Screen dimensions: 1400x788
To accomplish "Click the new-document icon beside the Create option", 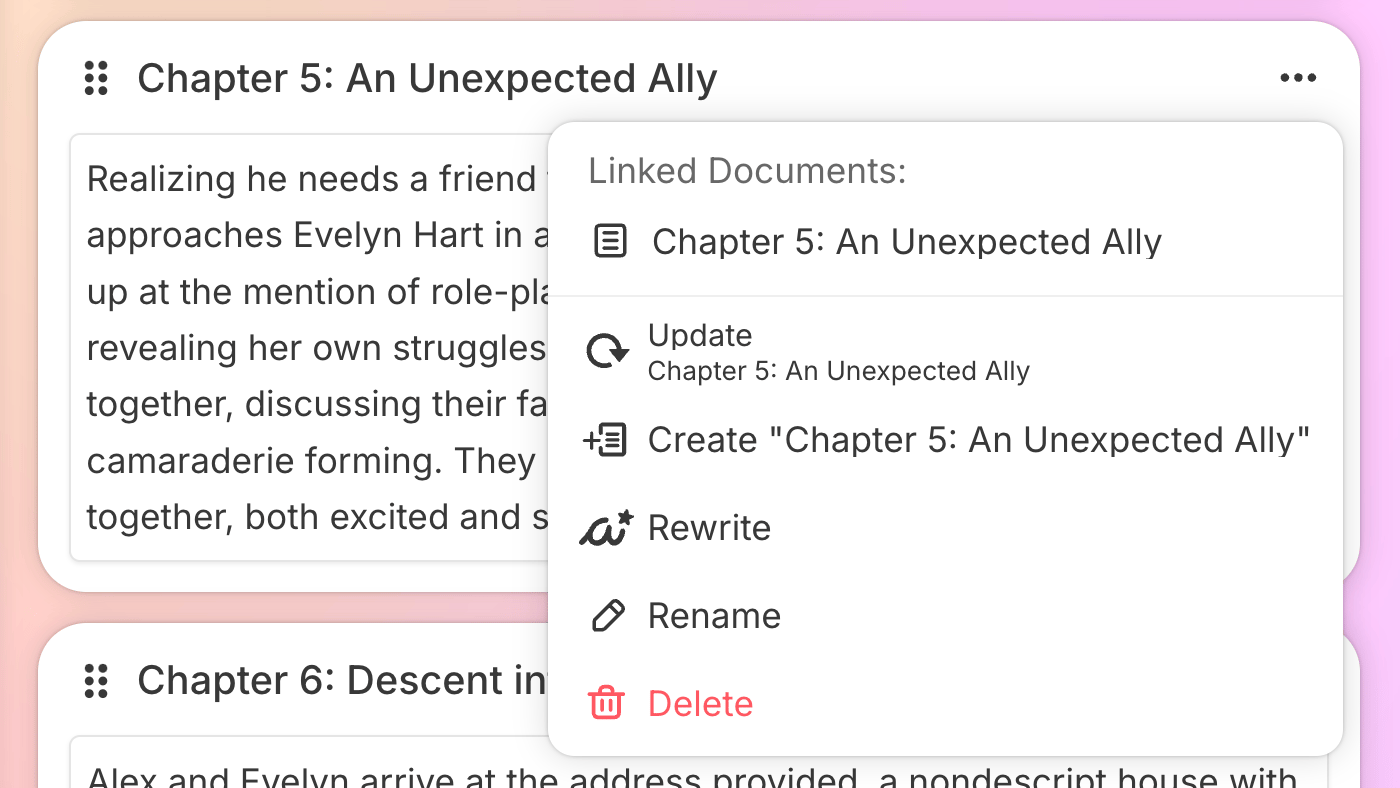I will 608,439.
